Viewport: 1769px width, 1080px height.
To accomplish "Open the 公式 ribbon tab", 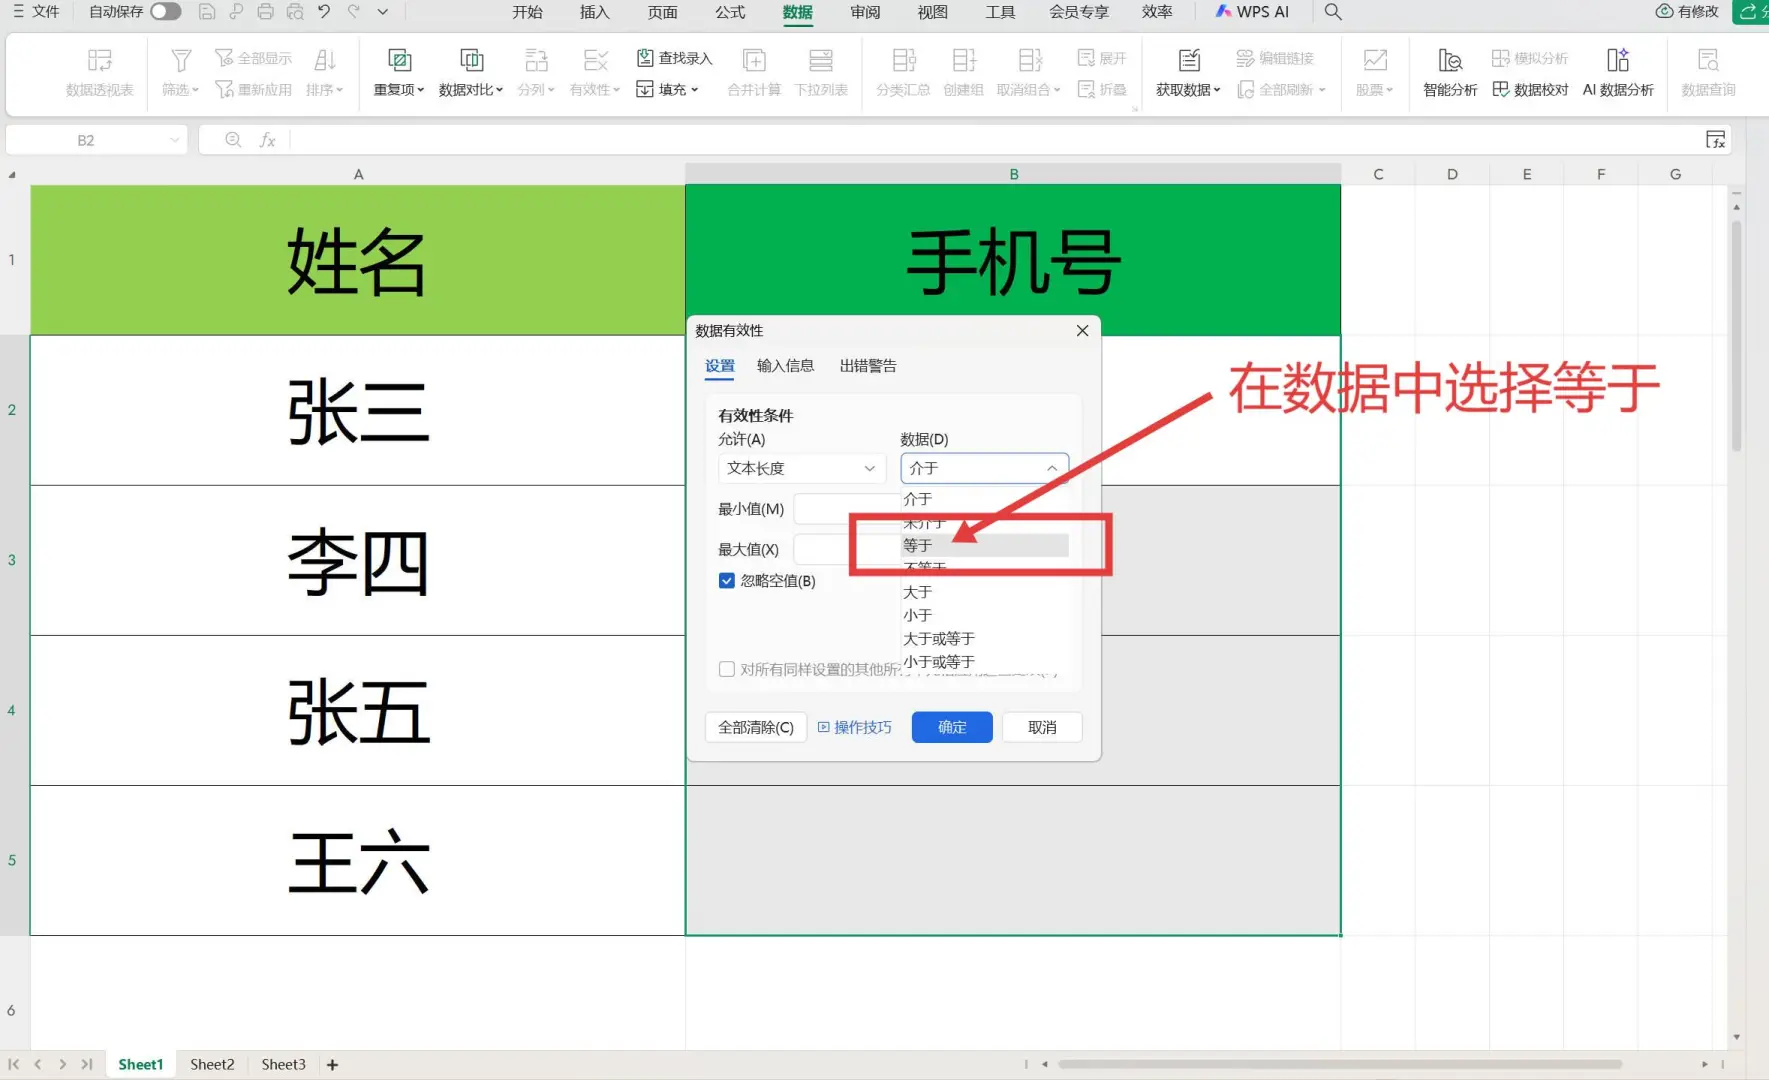I will (730, 12).
